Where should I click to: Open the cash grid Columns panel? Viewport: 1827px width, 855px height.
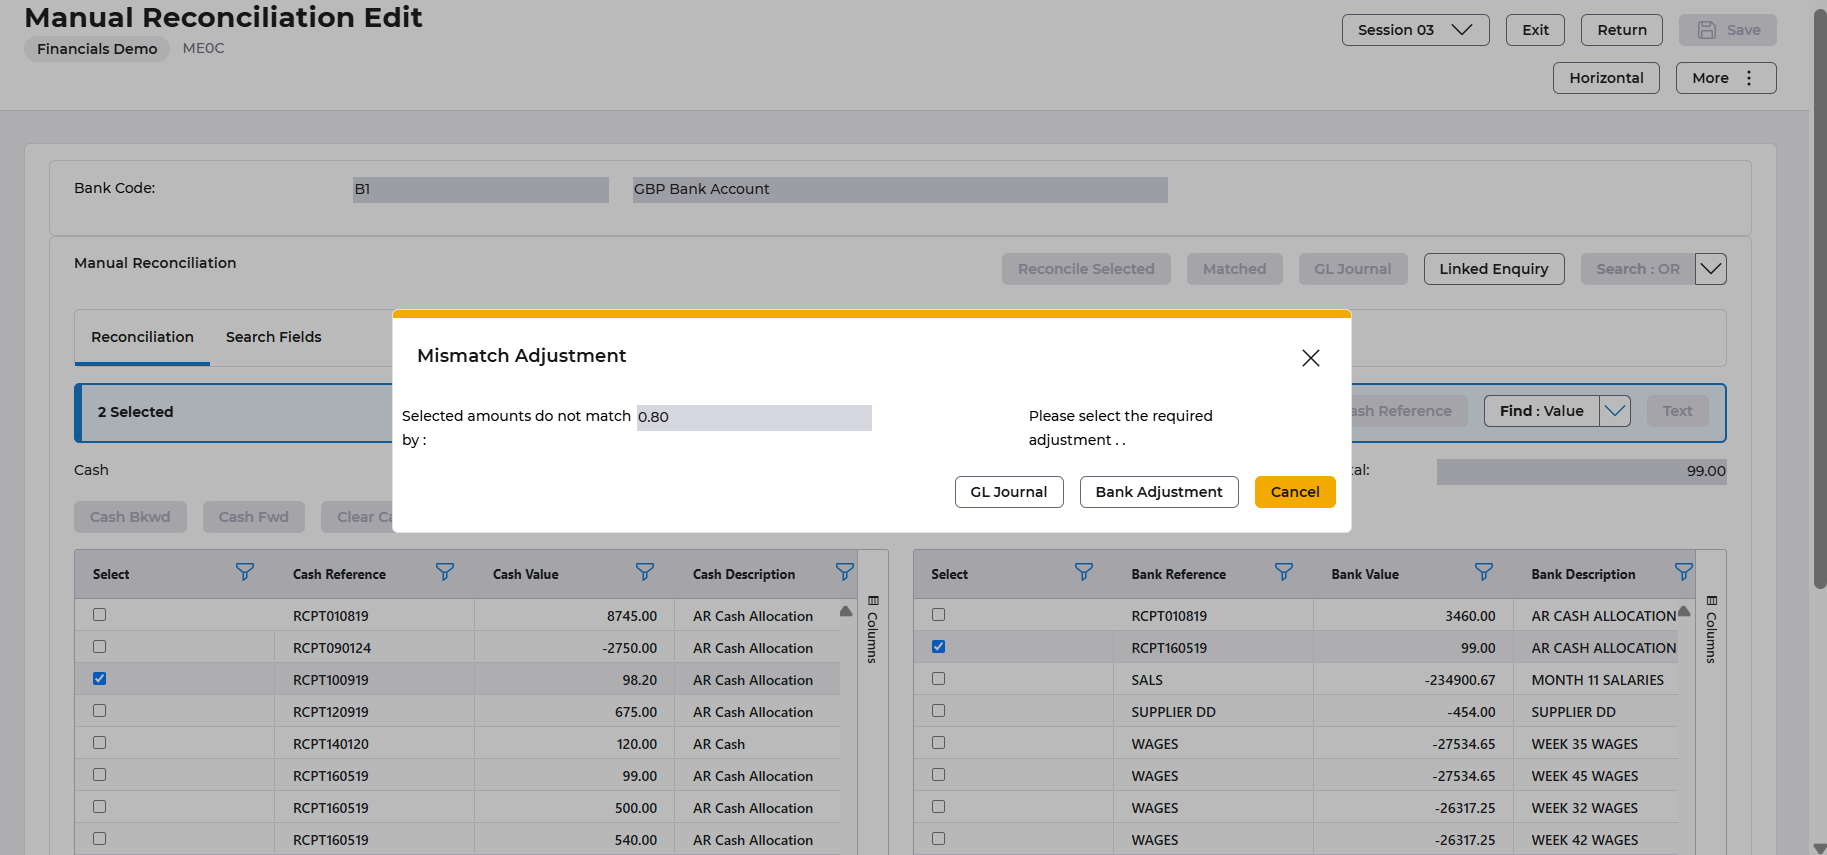coord(872,630)
